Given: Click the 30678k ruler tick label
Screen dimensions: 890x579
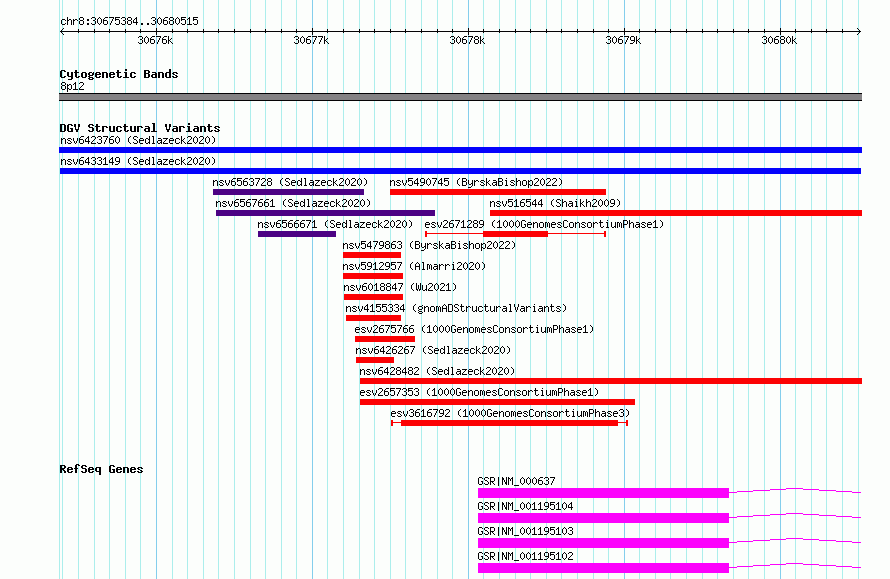Looking at the screenshot, I should point(467,40).
